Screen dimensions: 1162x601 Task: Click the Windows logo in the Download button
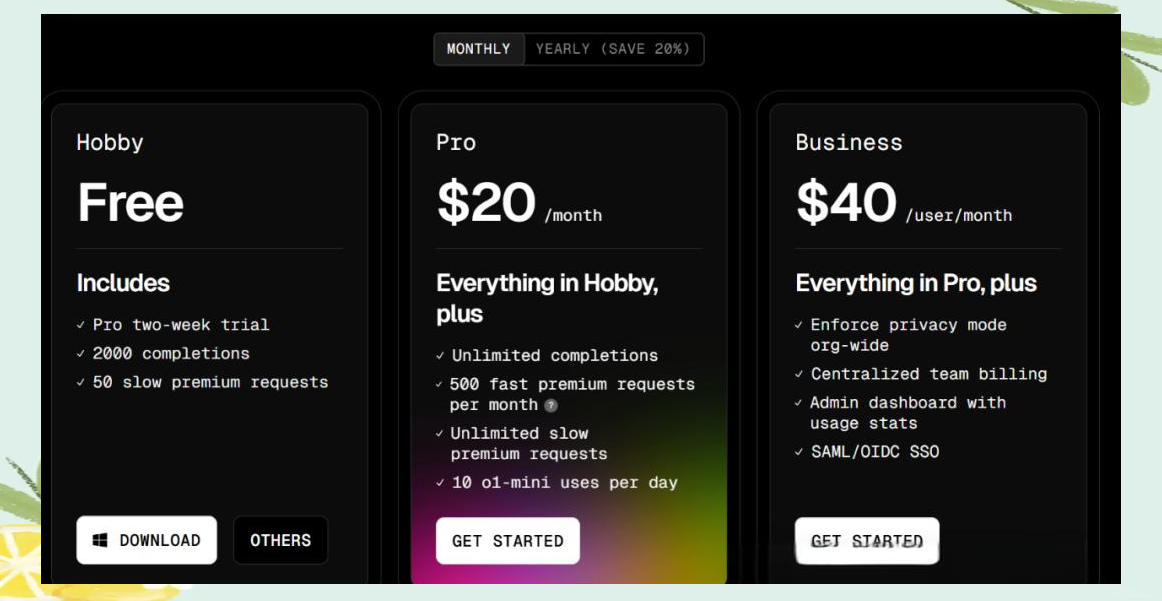tap(100, 540)
